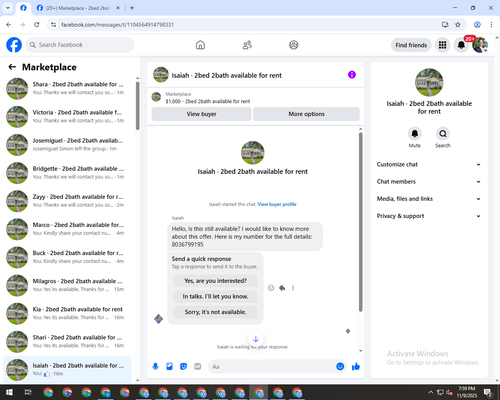Open Chrome's three-dot menu
Image resolution: width=500 pixels, height=400 pixels.
pos(491,24)
